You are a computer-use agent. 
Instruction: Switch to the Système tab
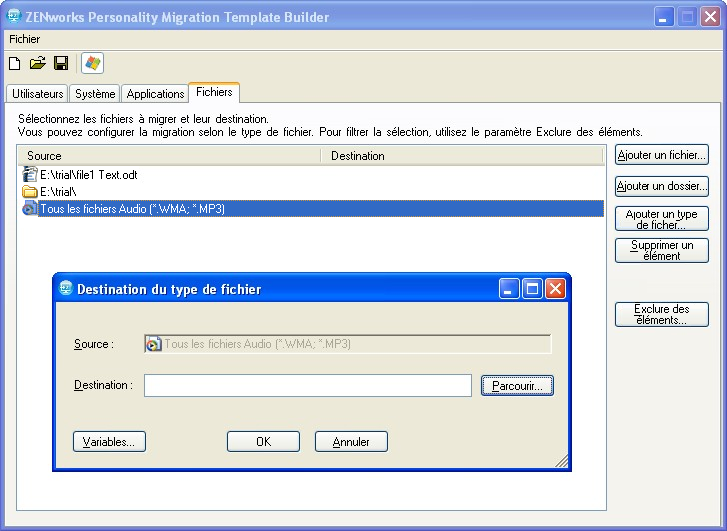(x=95, y=94)
